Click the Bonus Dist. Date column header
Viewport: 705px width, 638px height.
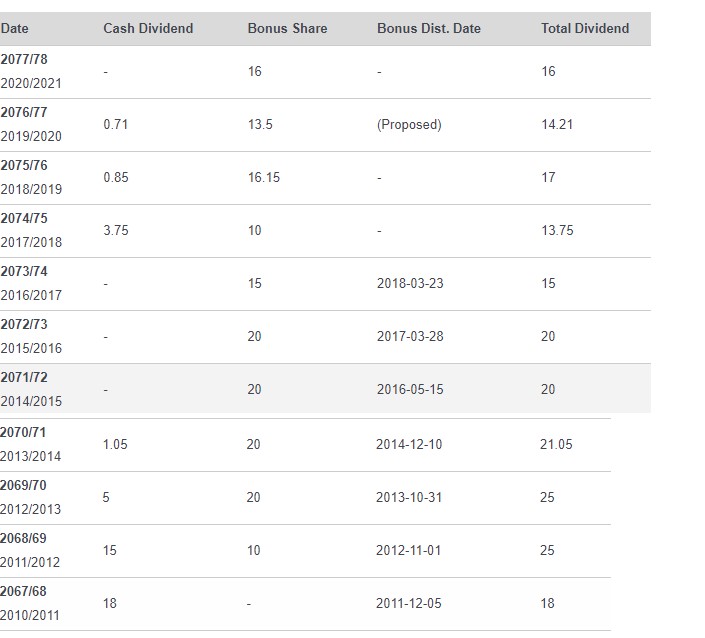pyautogui.click(x=428, y=28)
